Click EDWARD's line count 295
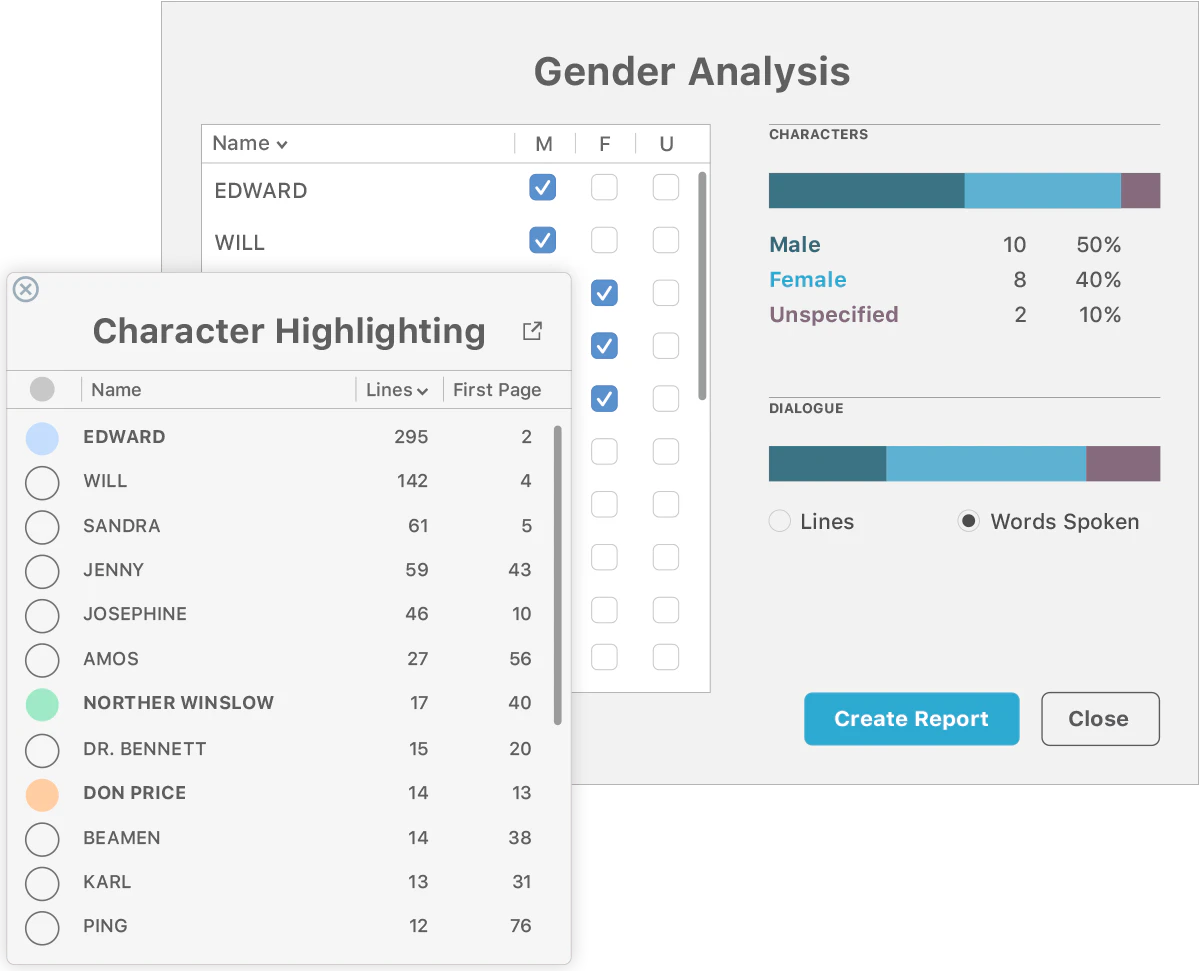 pyautogui.click(x=411, y=437)
